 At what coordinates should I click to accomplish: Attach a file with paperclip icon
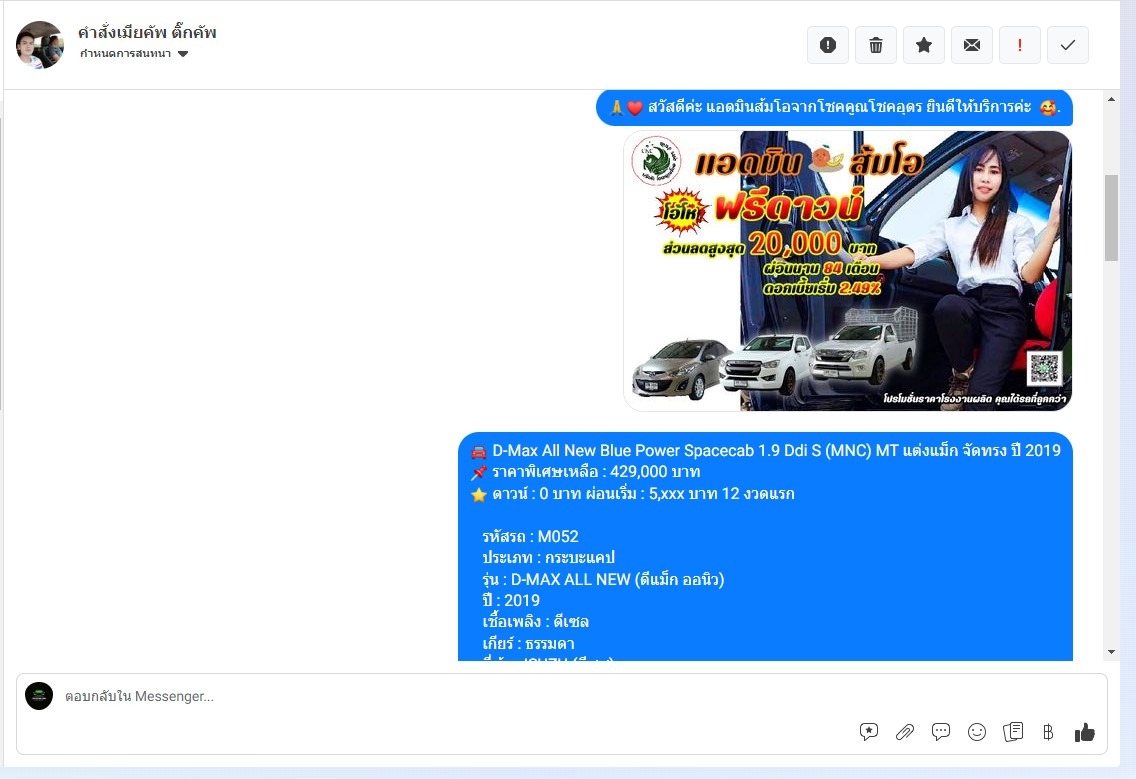pyautogui.click(x=904, y=732)
